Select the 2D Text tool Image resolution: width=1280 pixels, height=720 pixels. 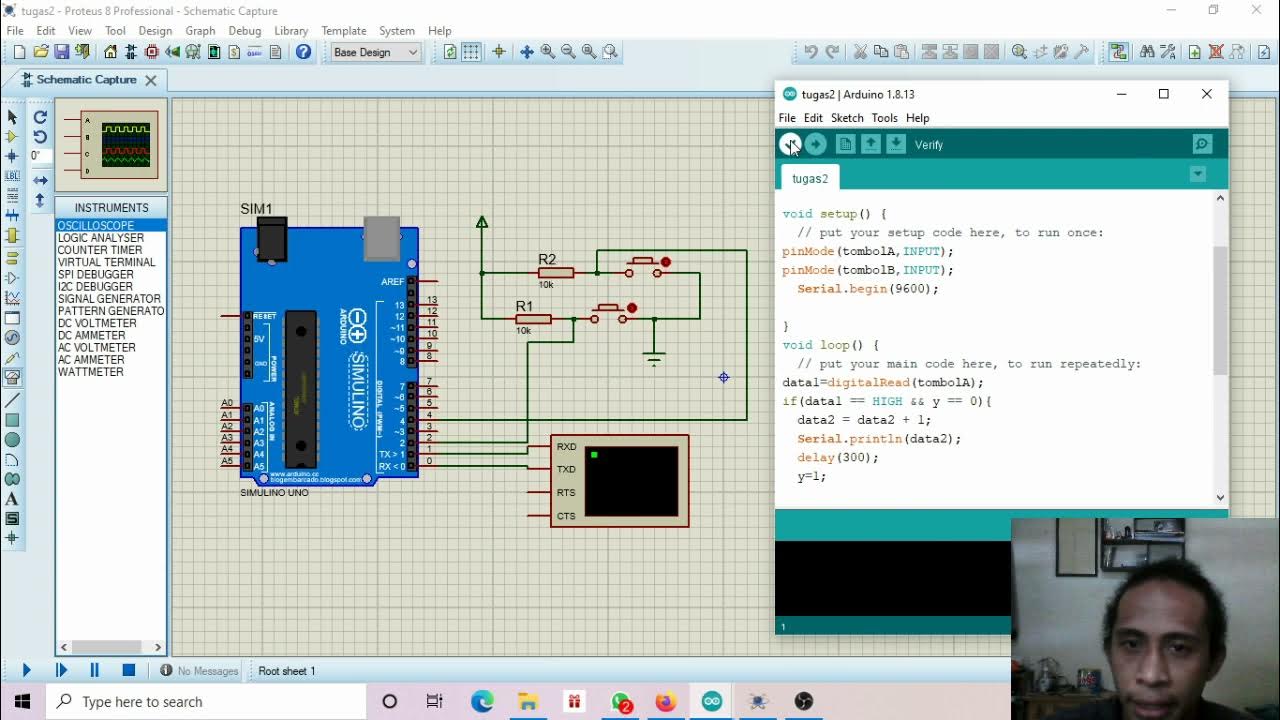click(12, 499)
